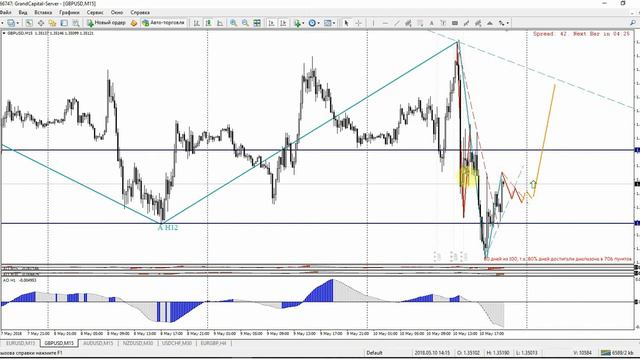Select the Crosshair tool
The width and height of the screenshot is (640, 360).
pos(358,23)
